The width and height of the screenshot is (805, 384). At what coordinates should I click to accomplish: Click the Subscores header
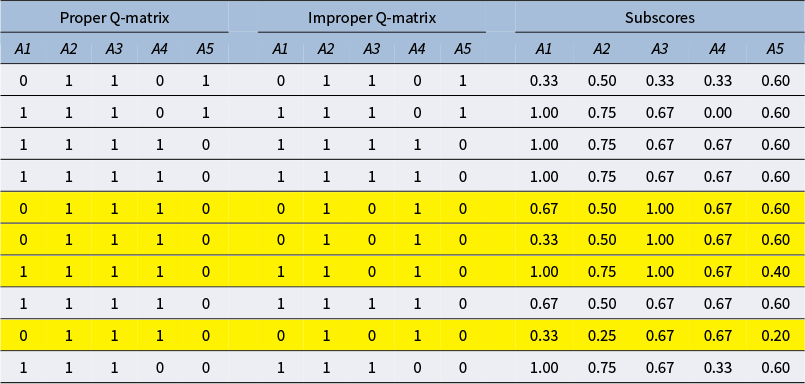point(660,18)
